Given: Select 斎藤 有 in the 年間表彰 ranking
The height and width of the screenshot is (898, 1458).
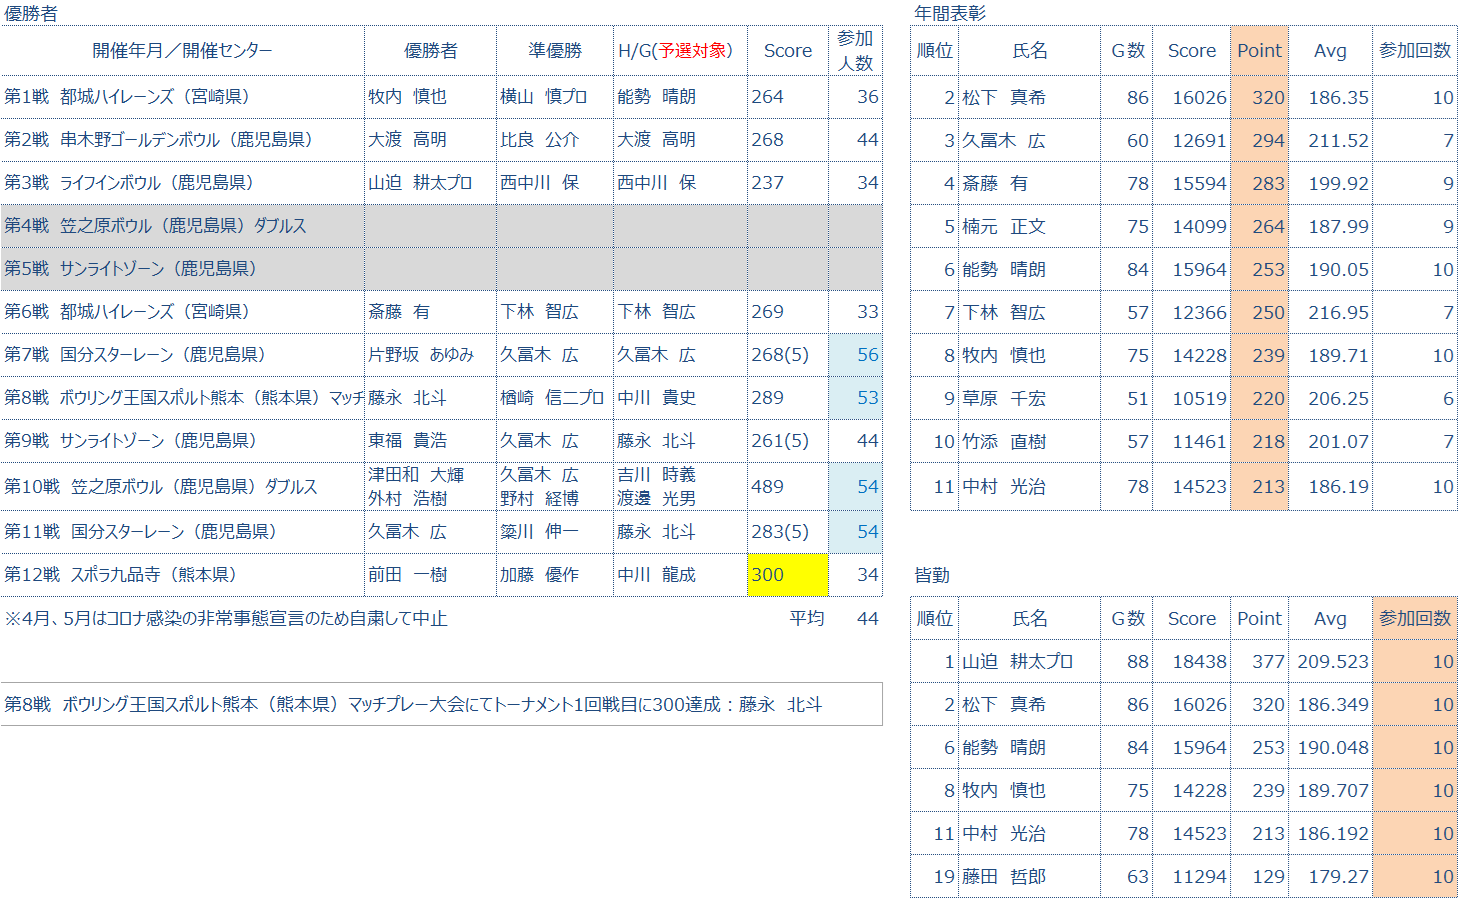Looking at the screenshot, I should point(1029,184).
